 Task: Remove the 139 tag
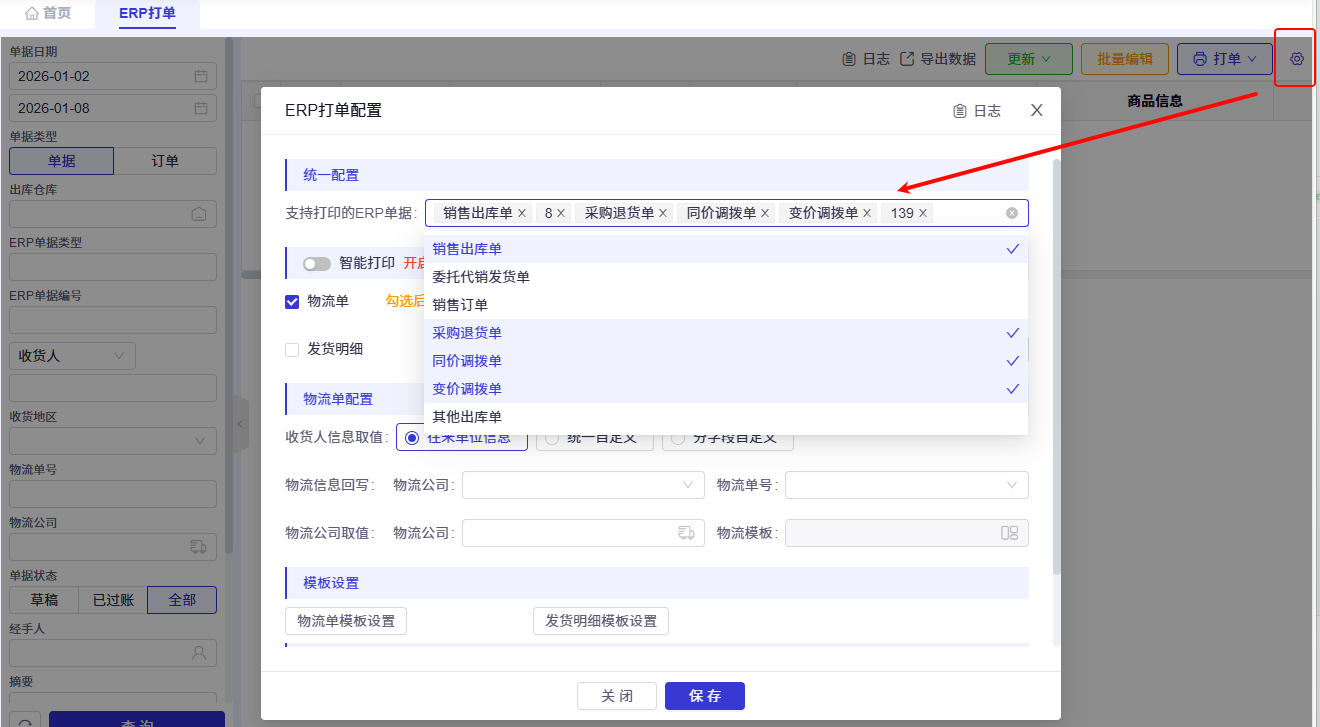[923, 213]
